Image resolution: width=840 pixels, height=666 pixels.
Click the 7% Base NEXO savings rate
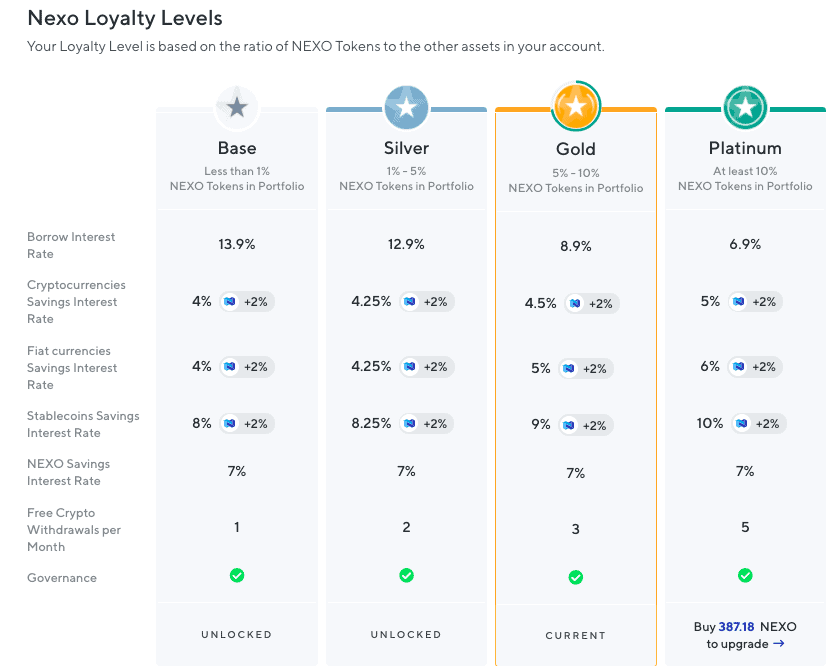coord(237,472)
